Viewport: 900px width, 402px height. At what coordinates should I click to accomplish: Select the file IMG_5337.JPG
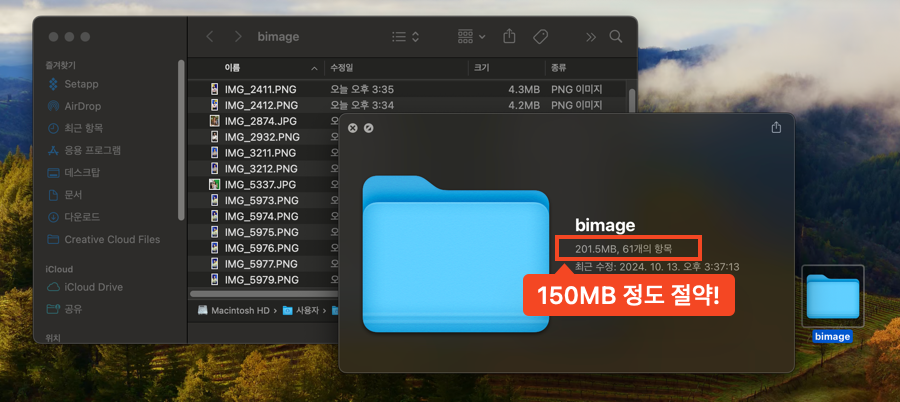pyautogui.click(x=261, y=185)
